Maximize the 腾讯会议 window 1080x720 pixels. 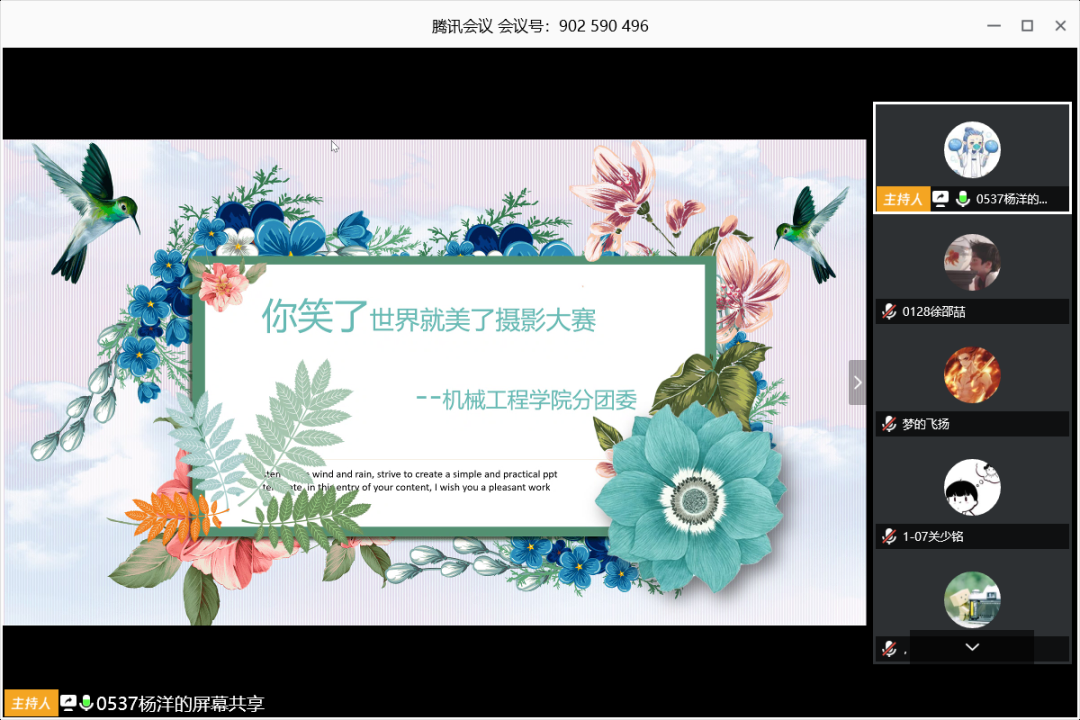pos(1027,26)
